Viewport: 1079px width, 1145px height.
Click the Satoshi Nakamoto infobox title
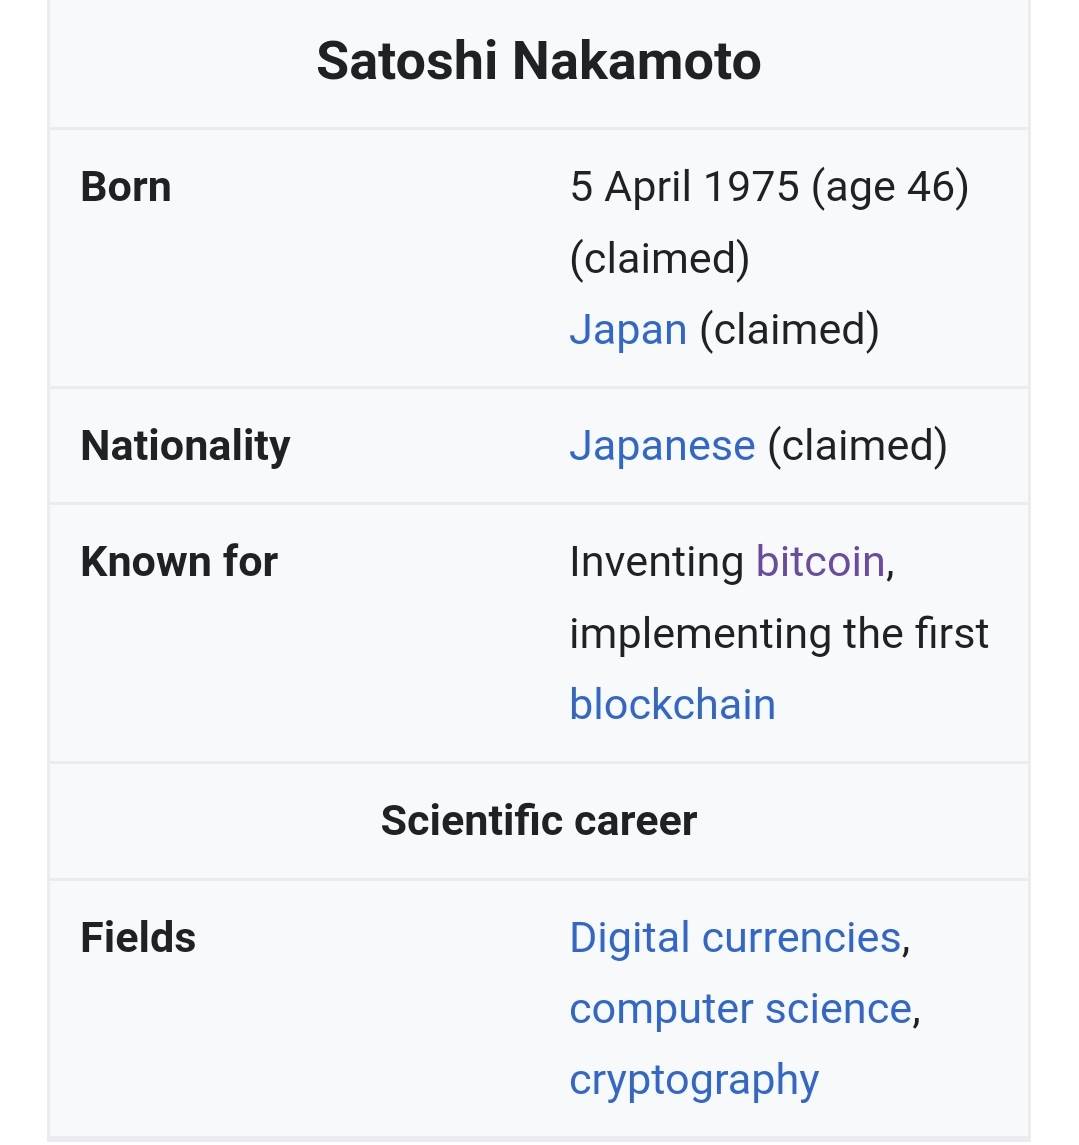pyautogui.click(x=539, y=61)
